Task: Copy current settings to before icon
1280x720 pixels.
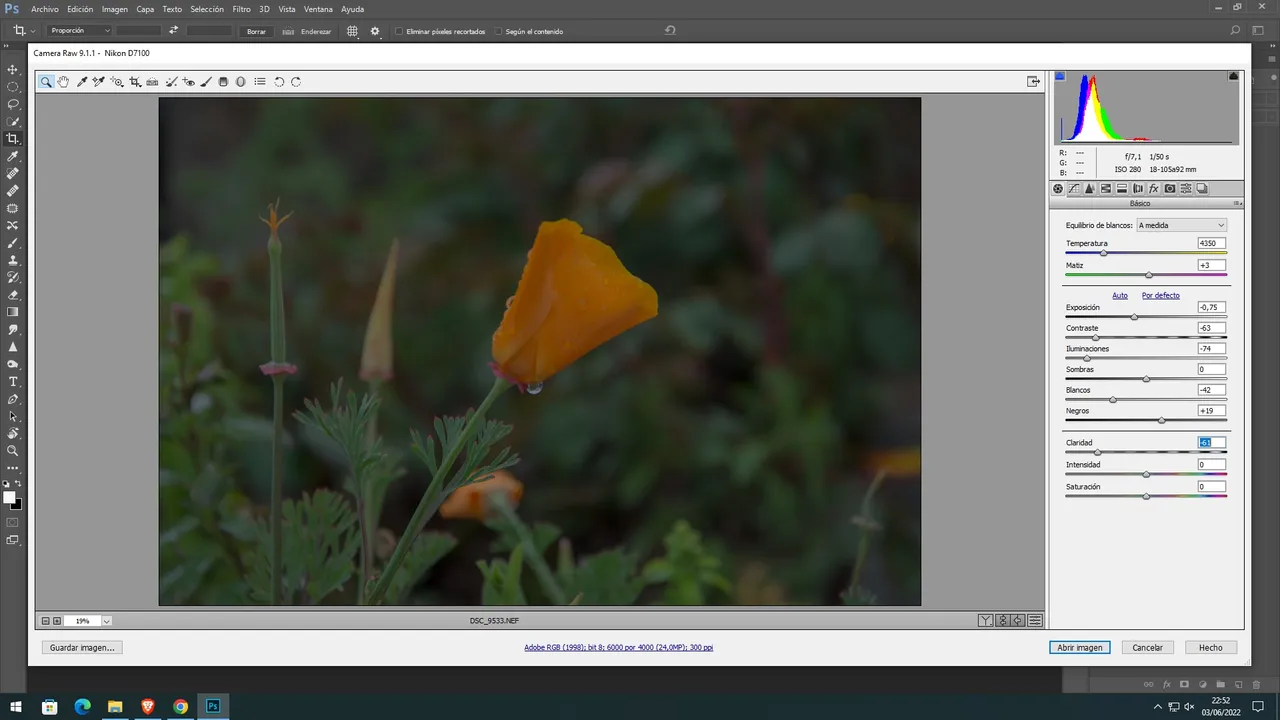Action: (x=1018, y=621)
